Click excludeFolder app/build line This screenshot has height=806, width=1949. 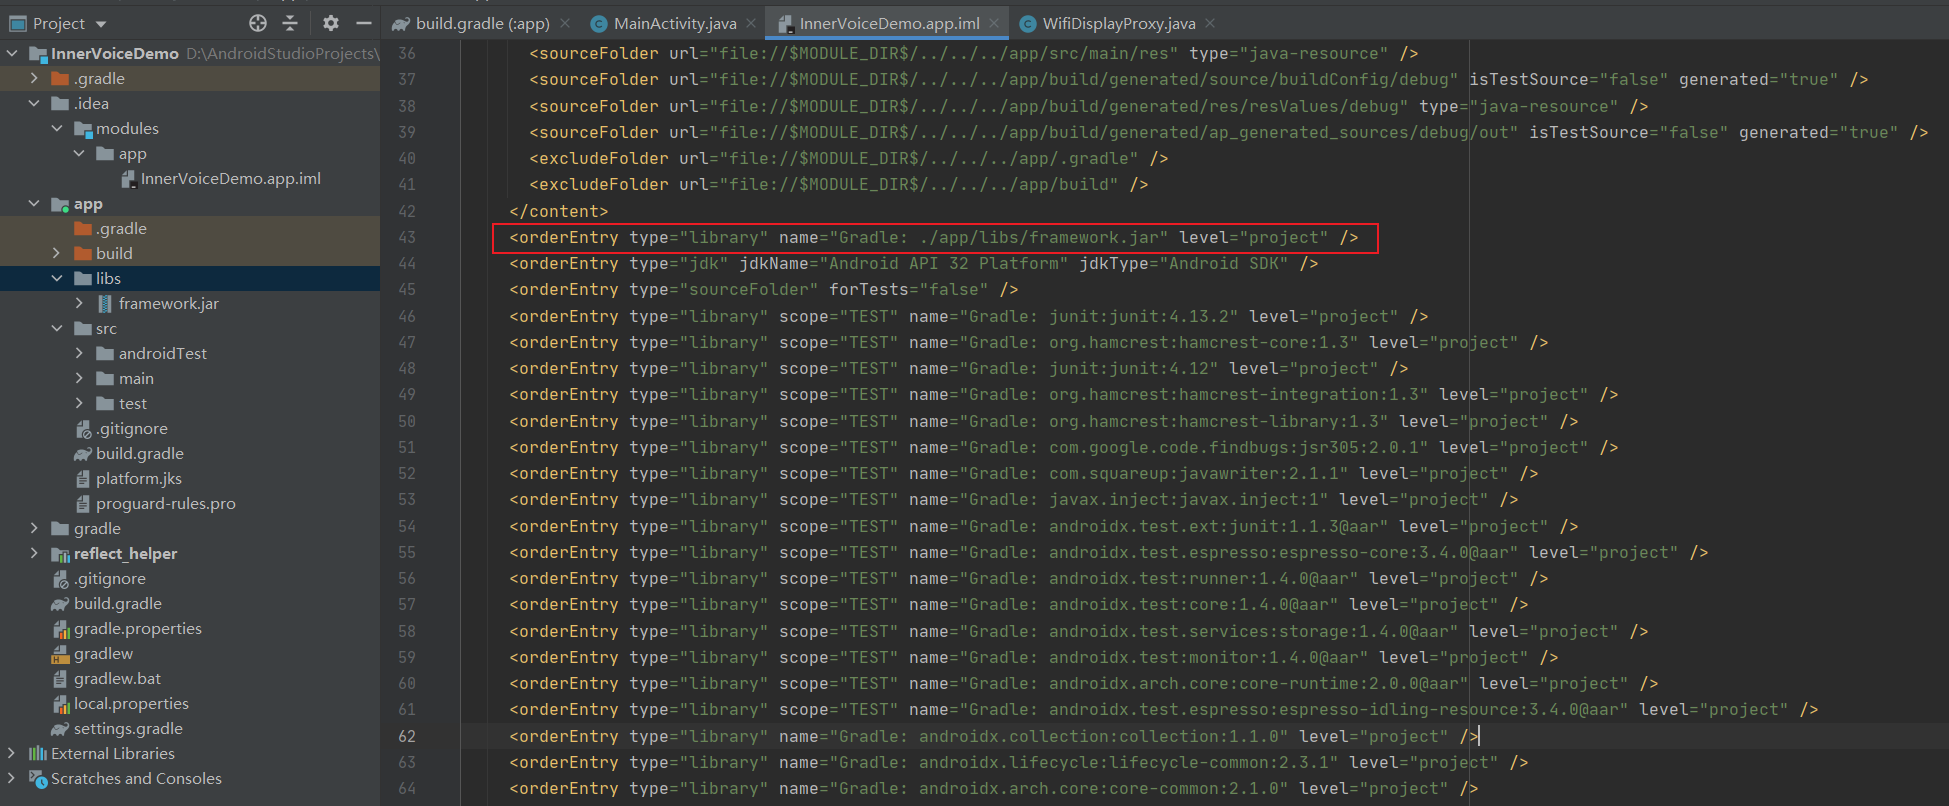[x=839, y=184]
